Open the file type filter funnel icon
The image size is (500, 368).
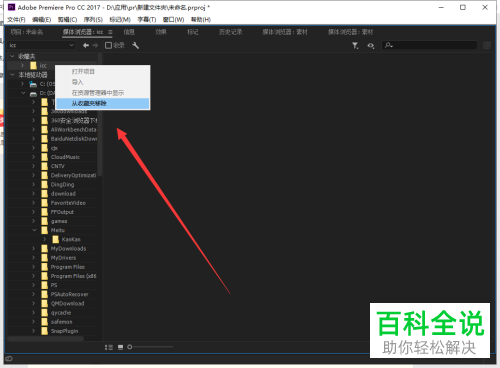pyautogui.click(x=355, y=45)
